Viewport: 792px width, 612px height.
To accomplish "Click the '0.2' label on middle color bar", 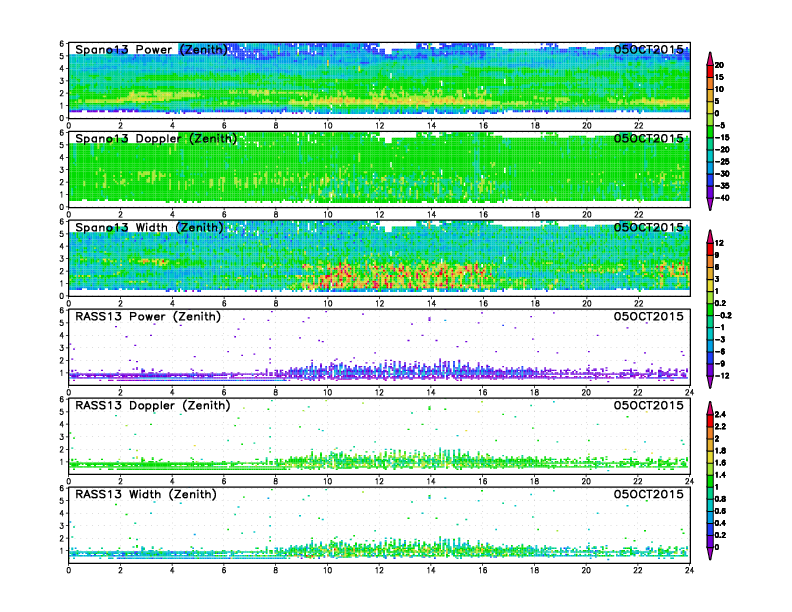I will 721,303.
